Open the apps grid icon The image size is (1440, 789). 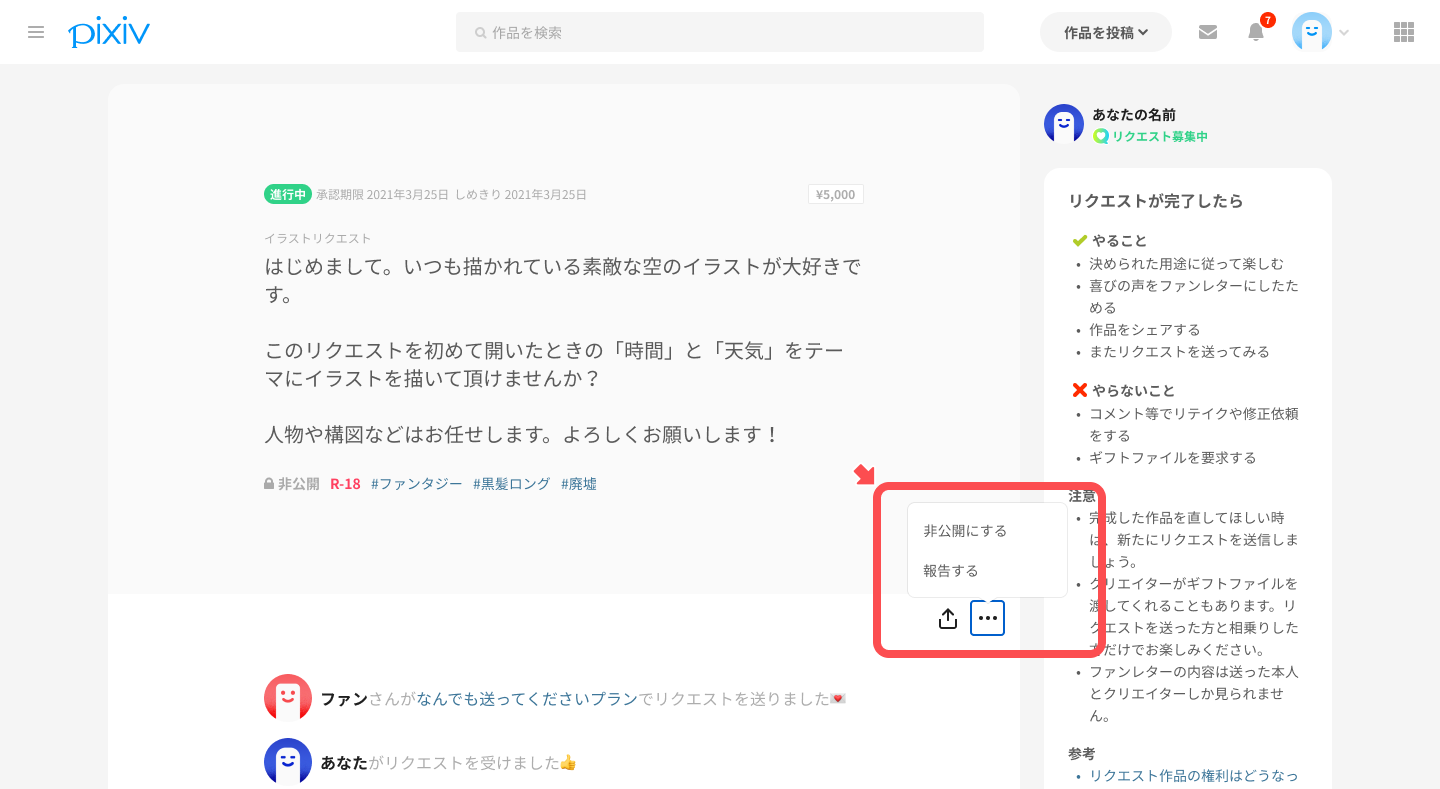(x=1404, y=32)
